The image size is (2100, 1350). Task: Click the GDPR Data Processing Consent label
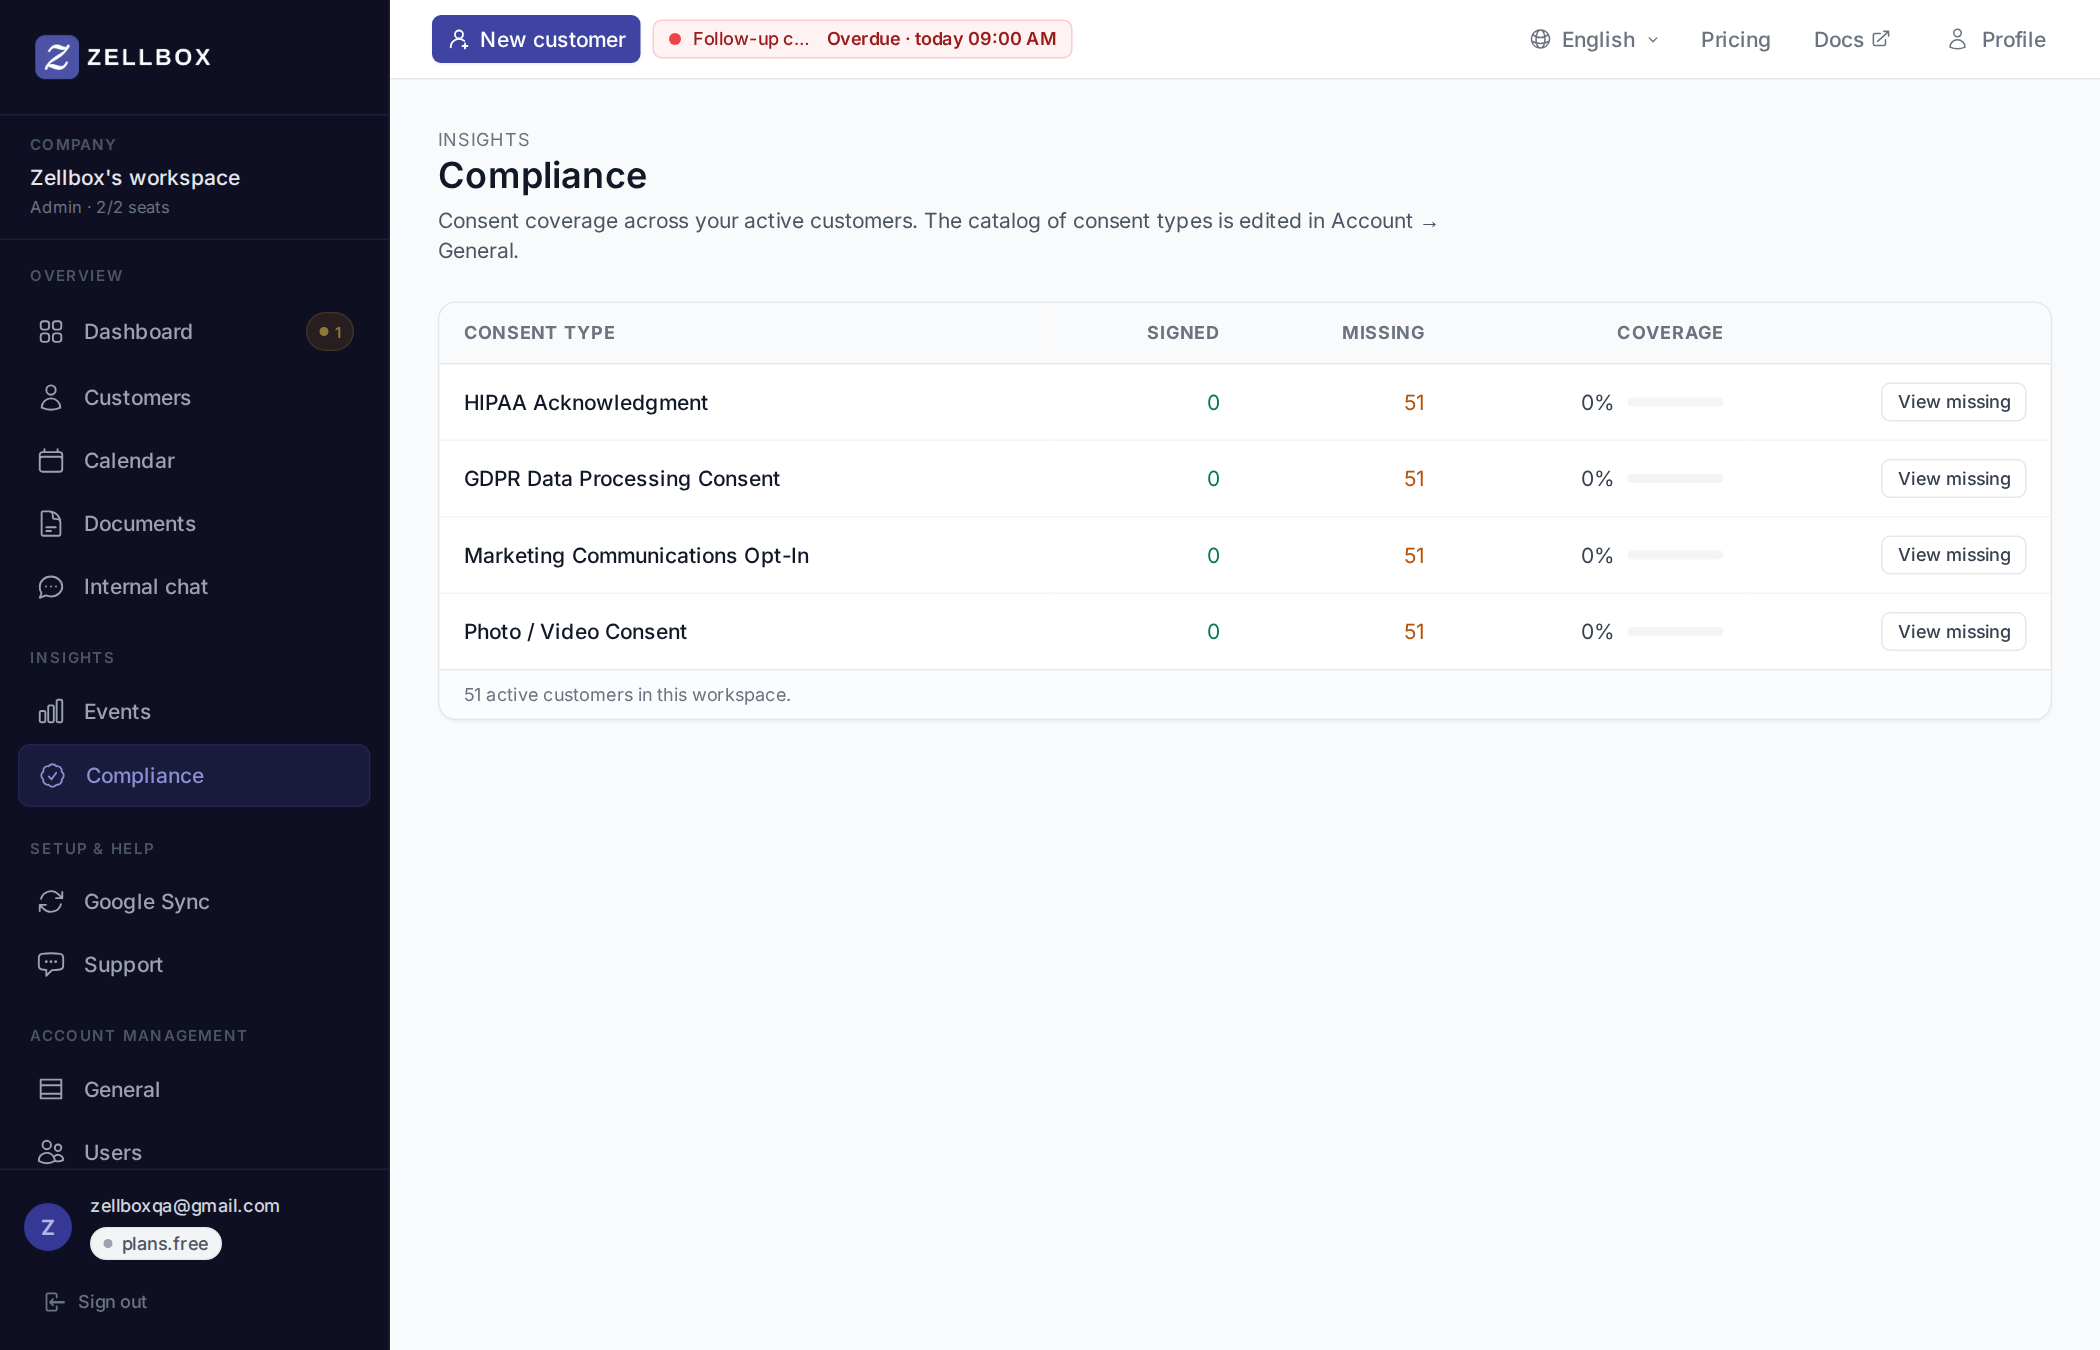pos(622,479)
